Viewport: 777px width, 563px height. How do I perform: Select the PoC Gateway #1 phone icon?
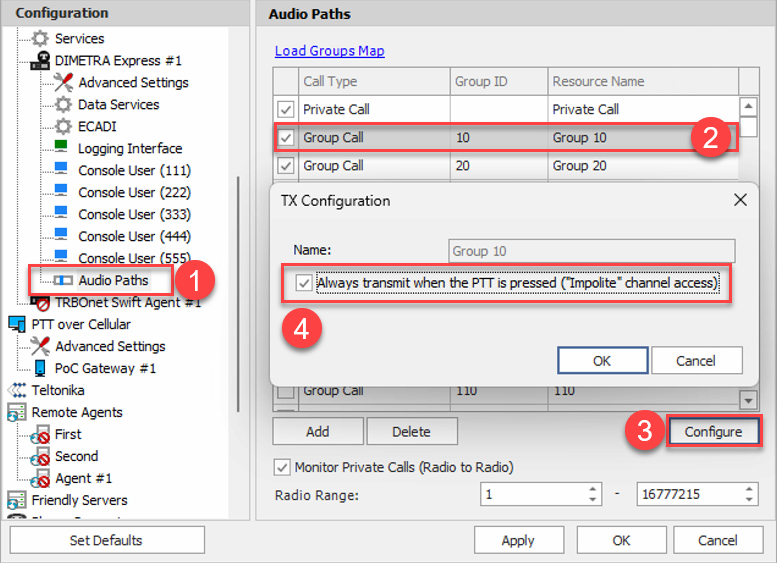point(40,369)
